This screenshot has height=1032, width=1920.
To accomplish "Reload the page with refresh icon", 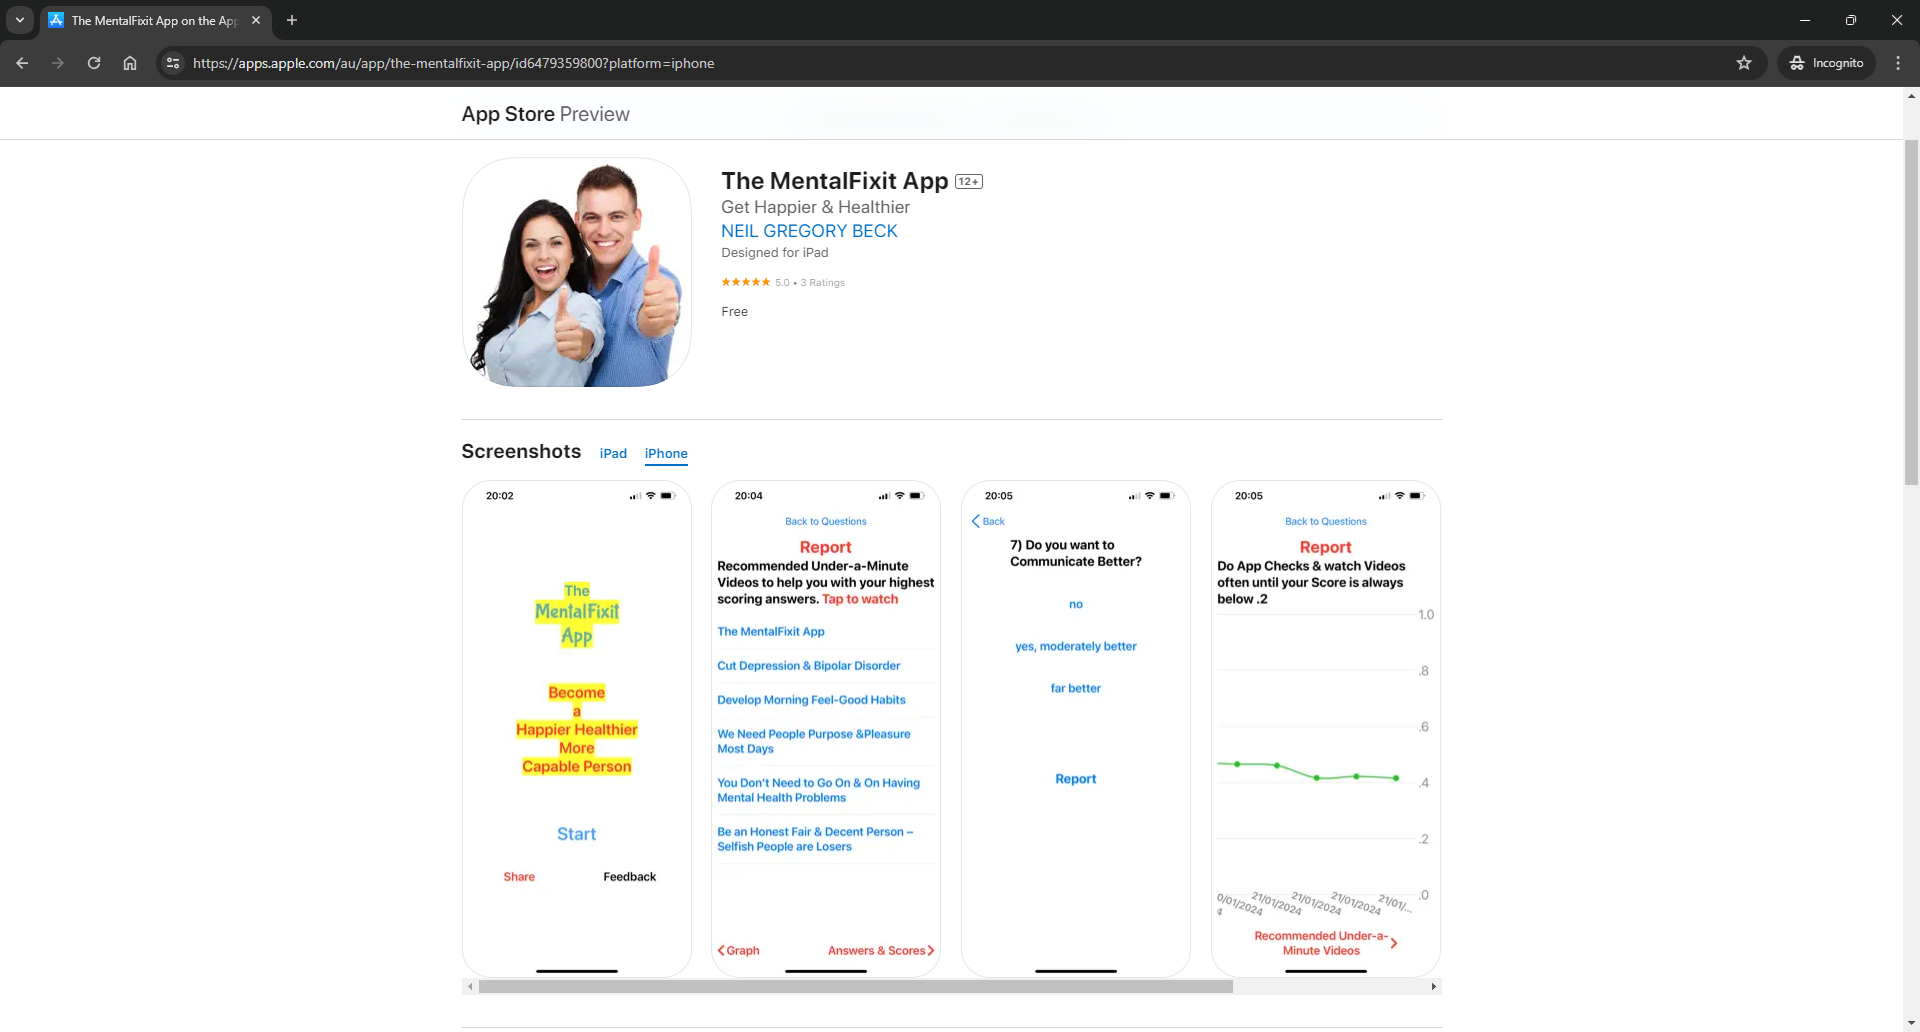I will [x=94, y=63].
